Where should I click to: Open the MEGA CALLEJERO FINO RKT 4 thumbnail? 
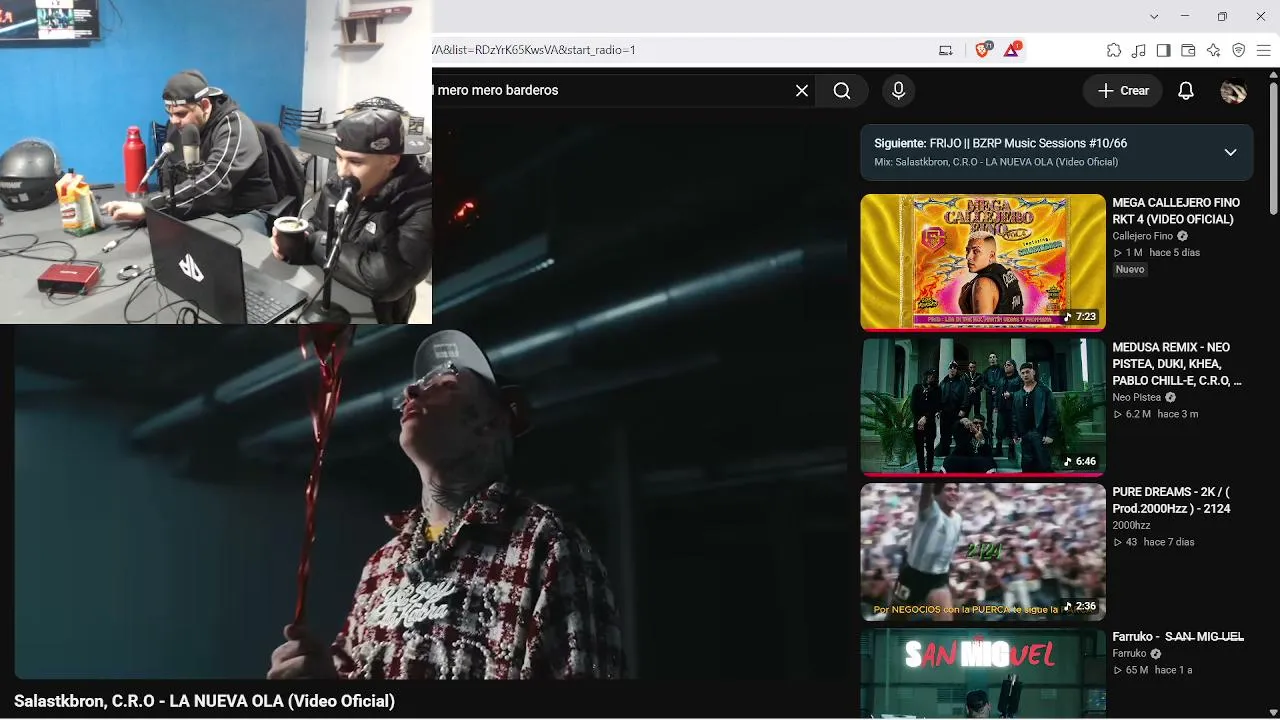point(983,262)
